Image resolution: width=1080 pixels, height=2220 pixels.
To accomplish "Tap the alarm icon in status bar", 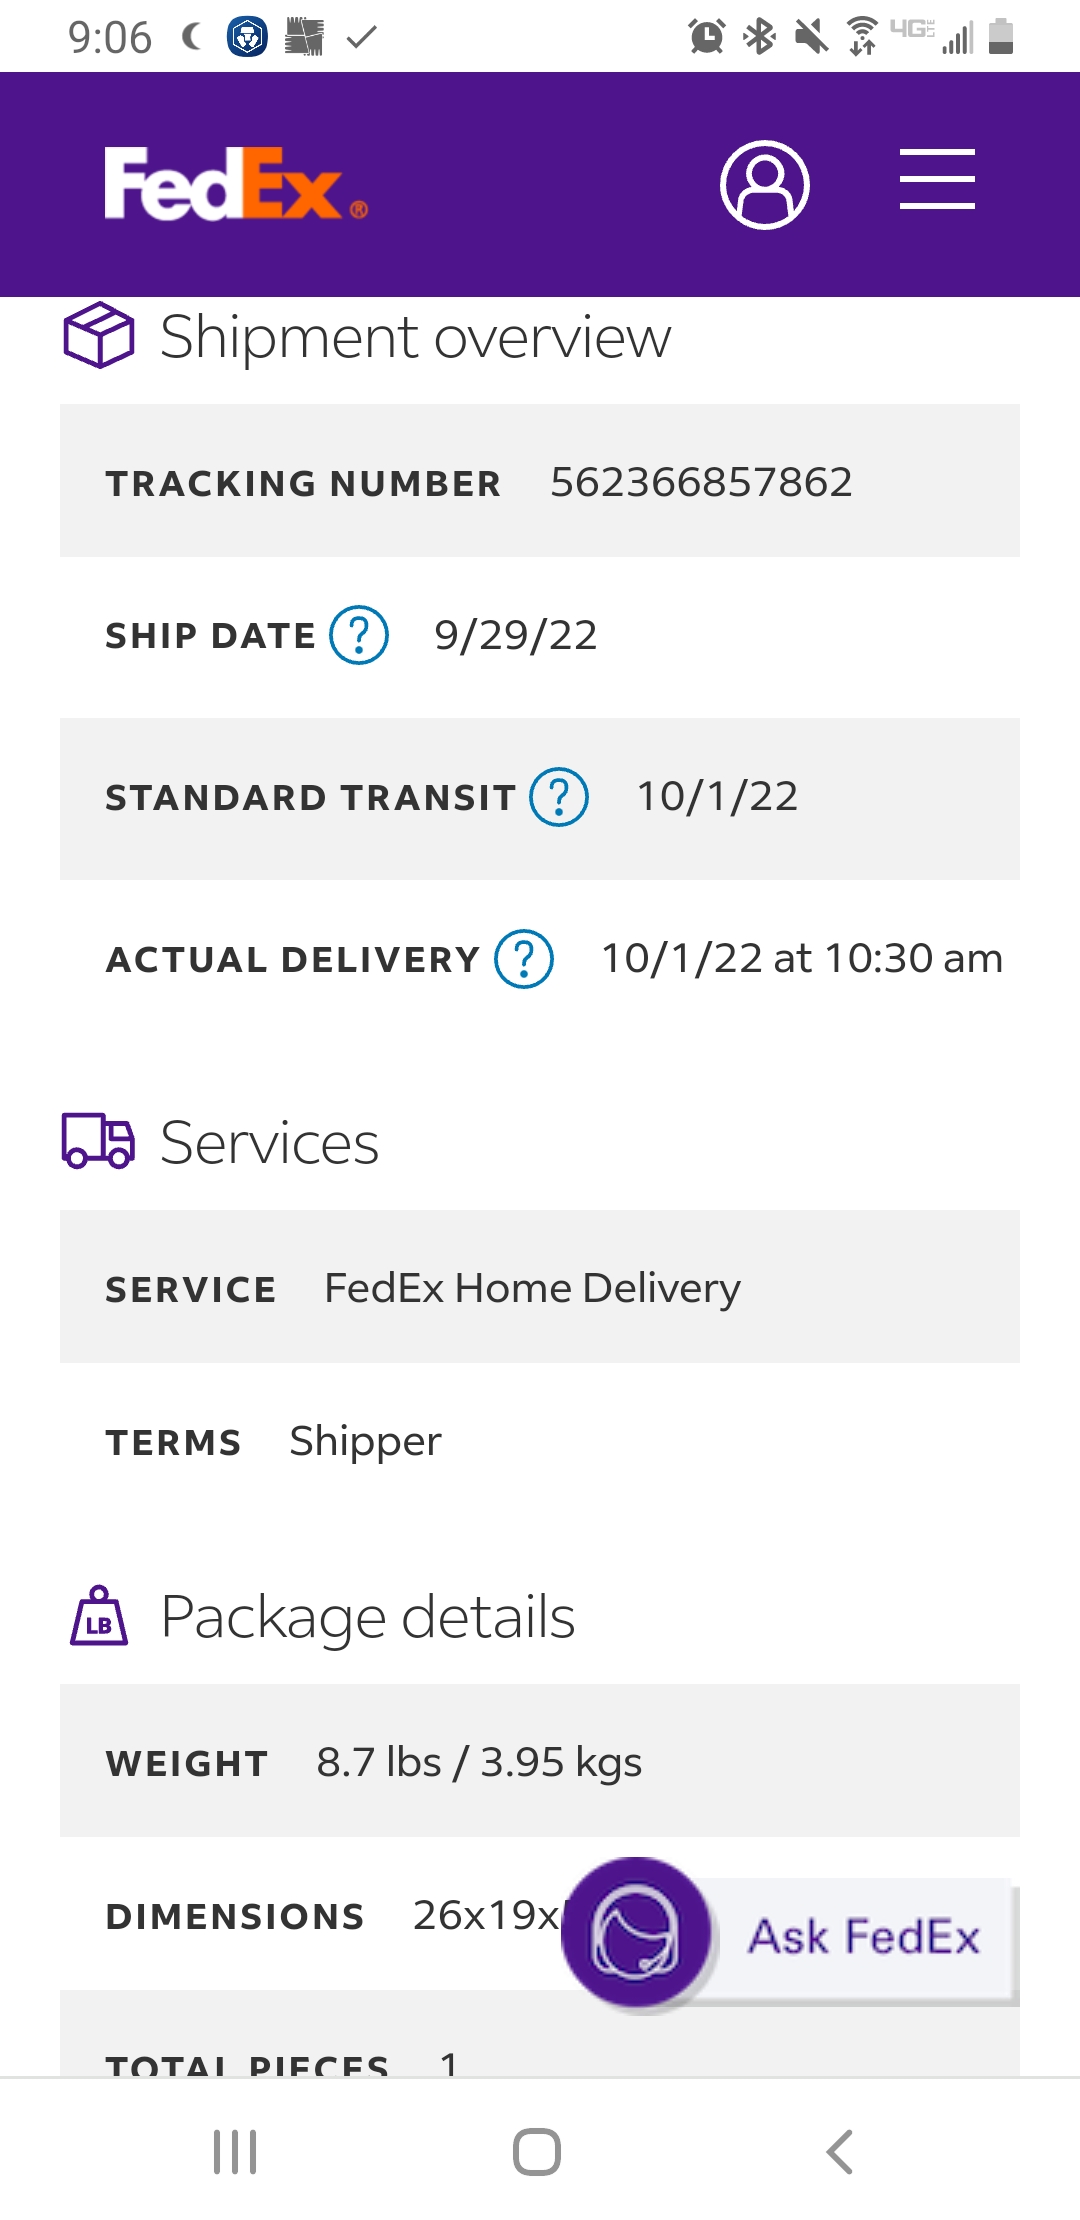I will 707,37.
